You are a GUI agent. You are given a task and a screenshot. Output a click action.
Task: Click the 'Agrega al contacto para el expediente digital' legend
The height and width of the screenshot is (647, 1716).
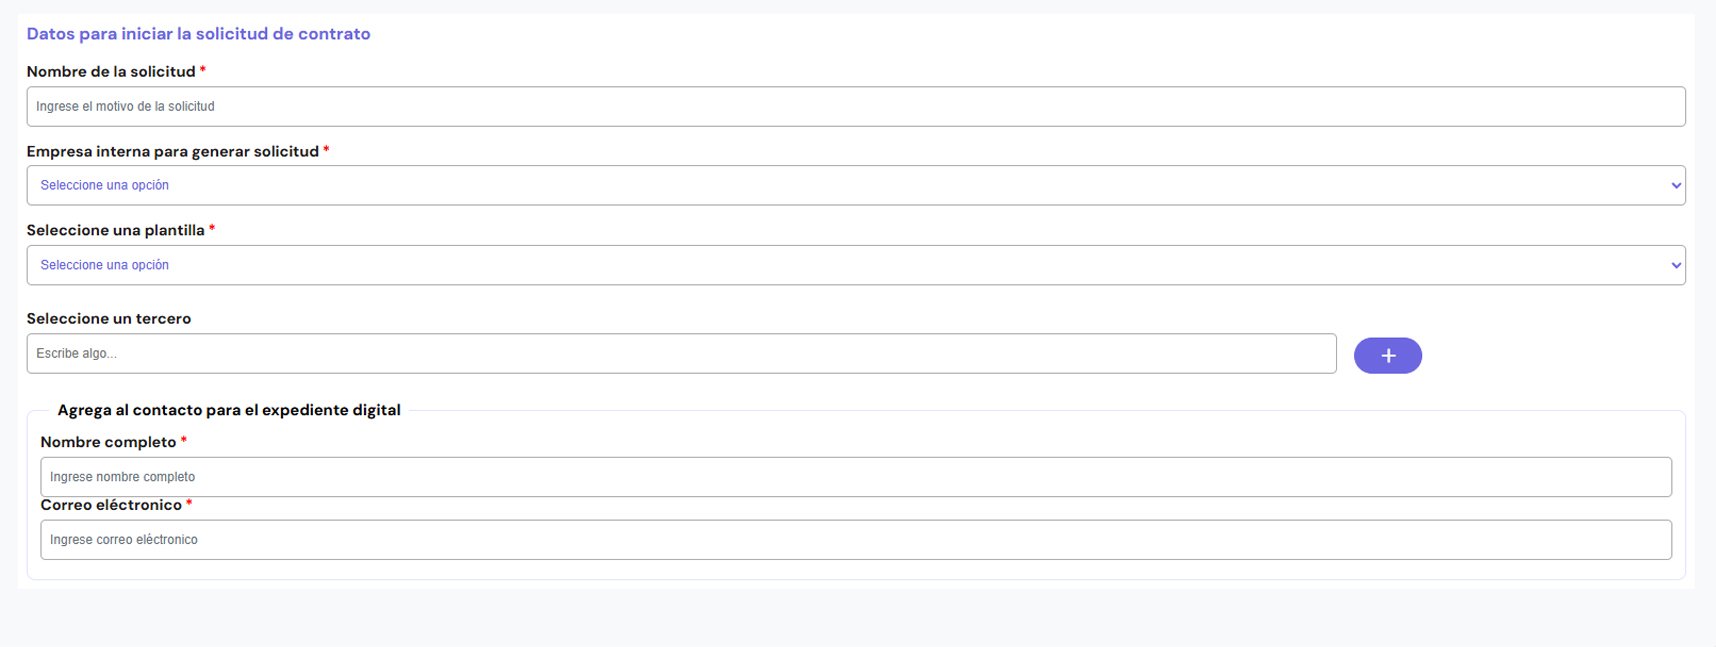[x=229, y=410]
